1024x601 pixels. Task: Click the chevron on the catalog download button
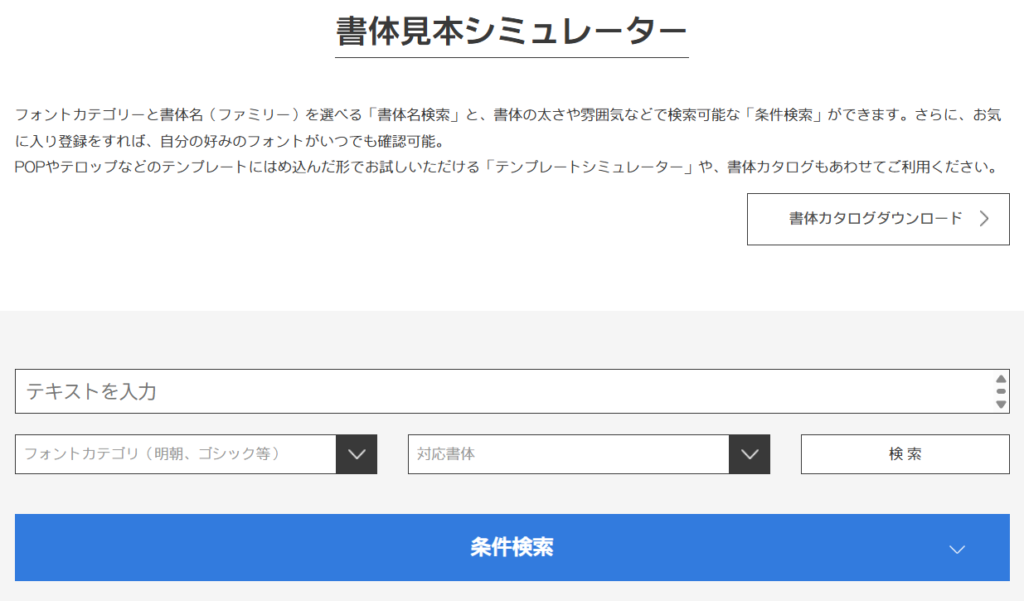click(x=984, y=219)
